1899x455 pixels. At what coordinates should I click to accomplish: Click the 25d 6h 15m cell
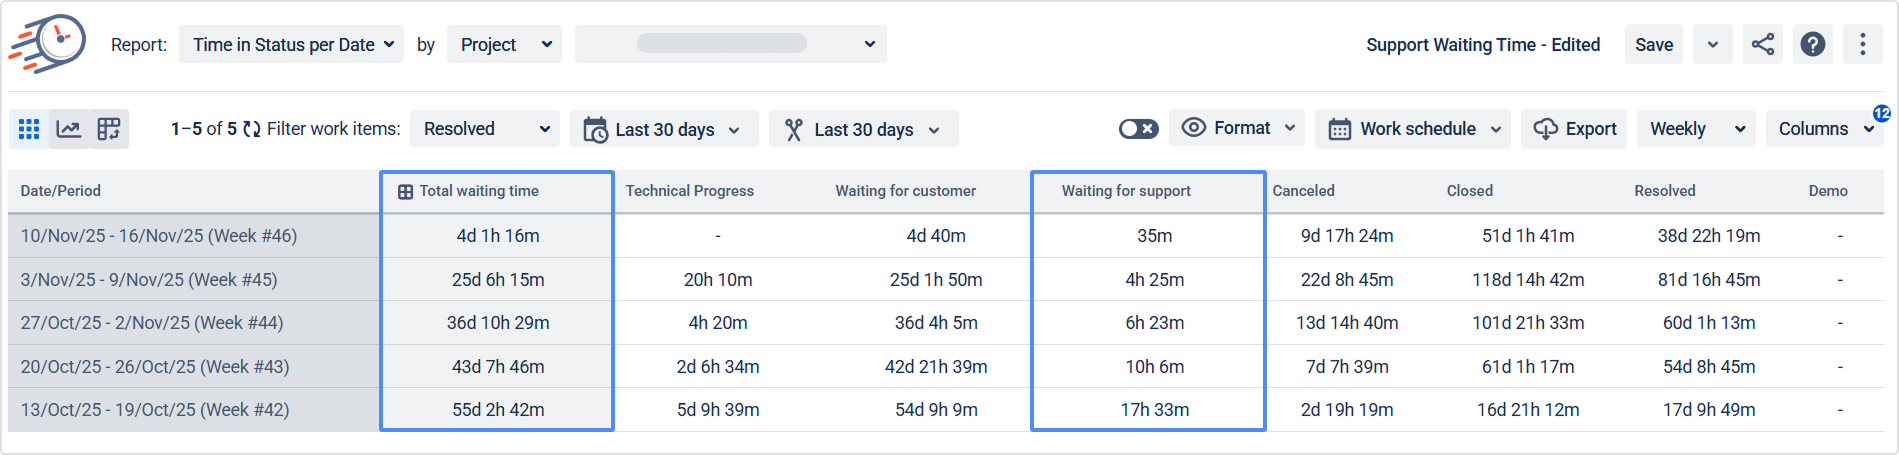coord(498,280)
